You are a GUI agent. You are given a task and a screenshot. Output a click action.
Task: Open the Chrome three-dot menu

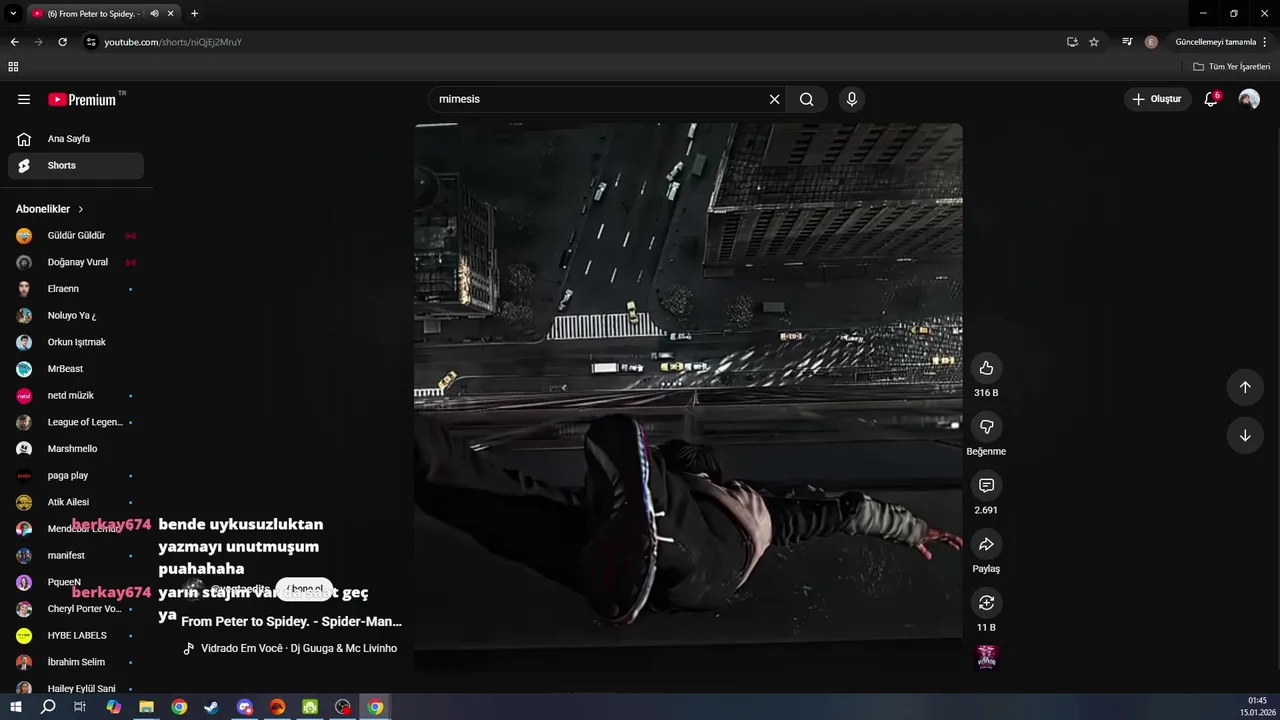coord(1265,42)
